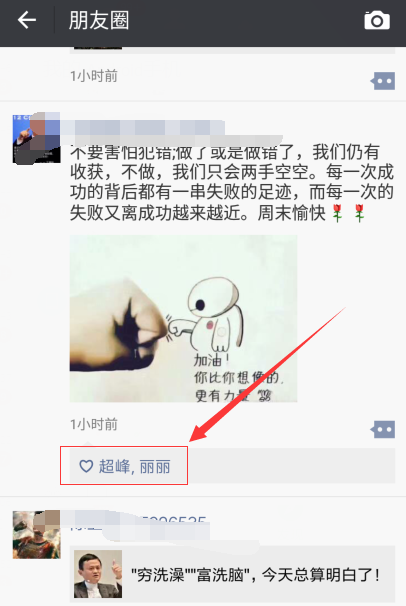Viewport: 406px width, 606px height.
Task: Open comment menu below the cartoon image
Action: (383, 429)
